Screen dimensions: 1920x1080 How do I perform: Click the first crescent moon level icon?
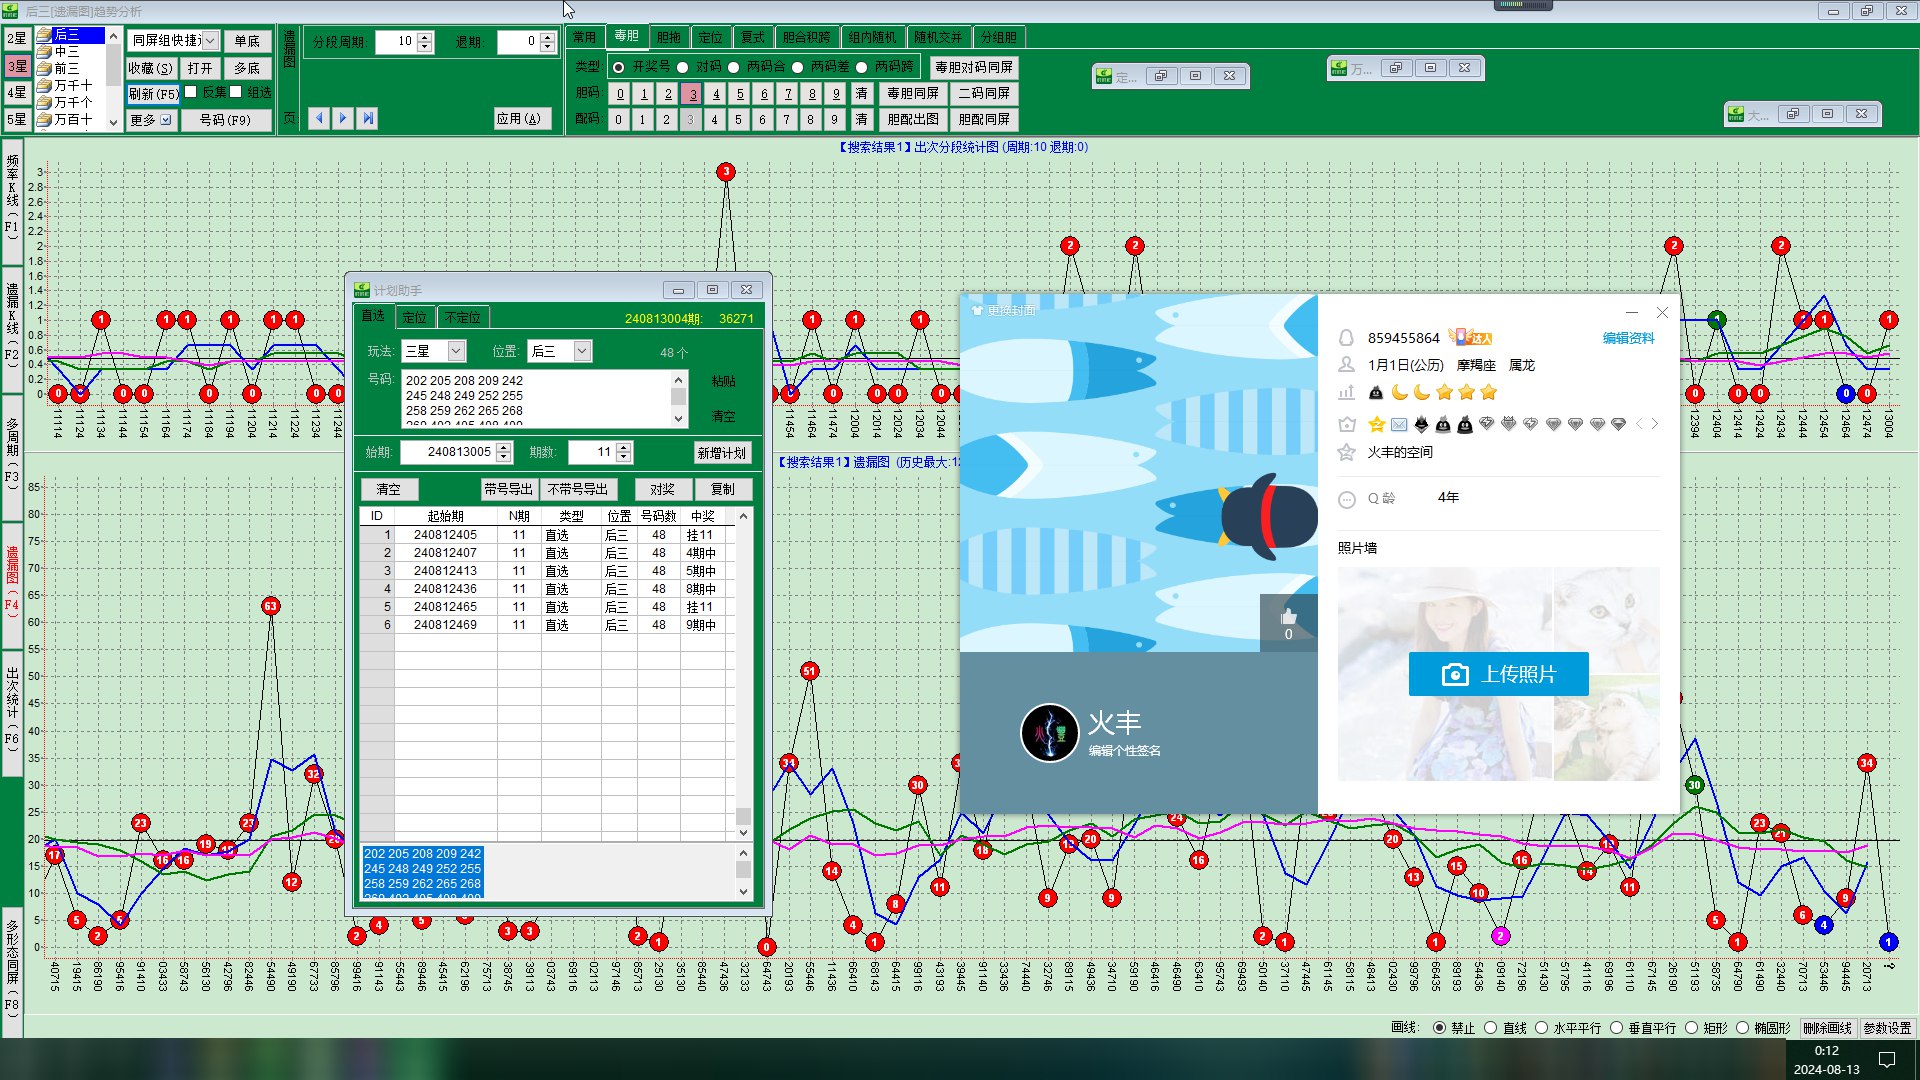click(1400, 392)
